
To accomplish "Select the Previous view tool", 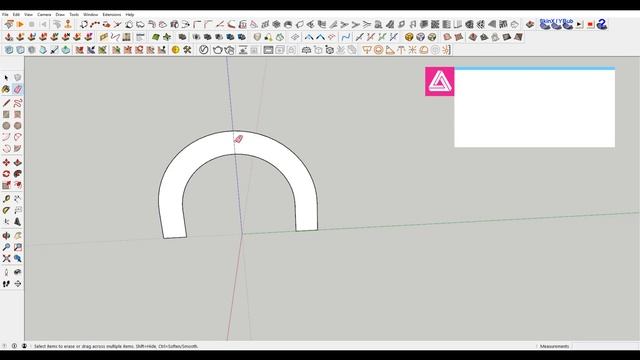I will (18, 258).
